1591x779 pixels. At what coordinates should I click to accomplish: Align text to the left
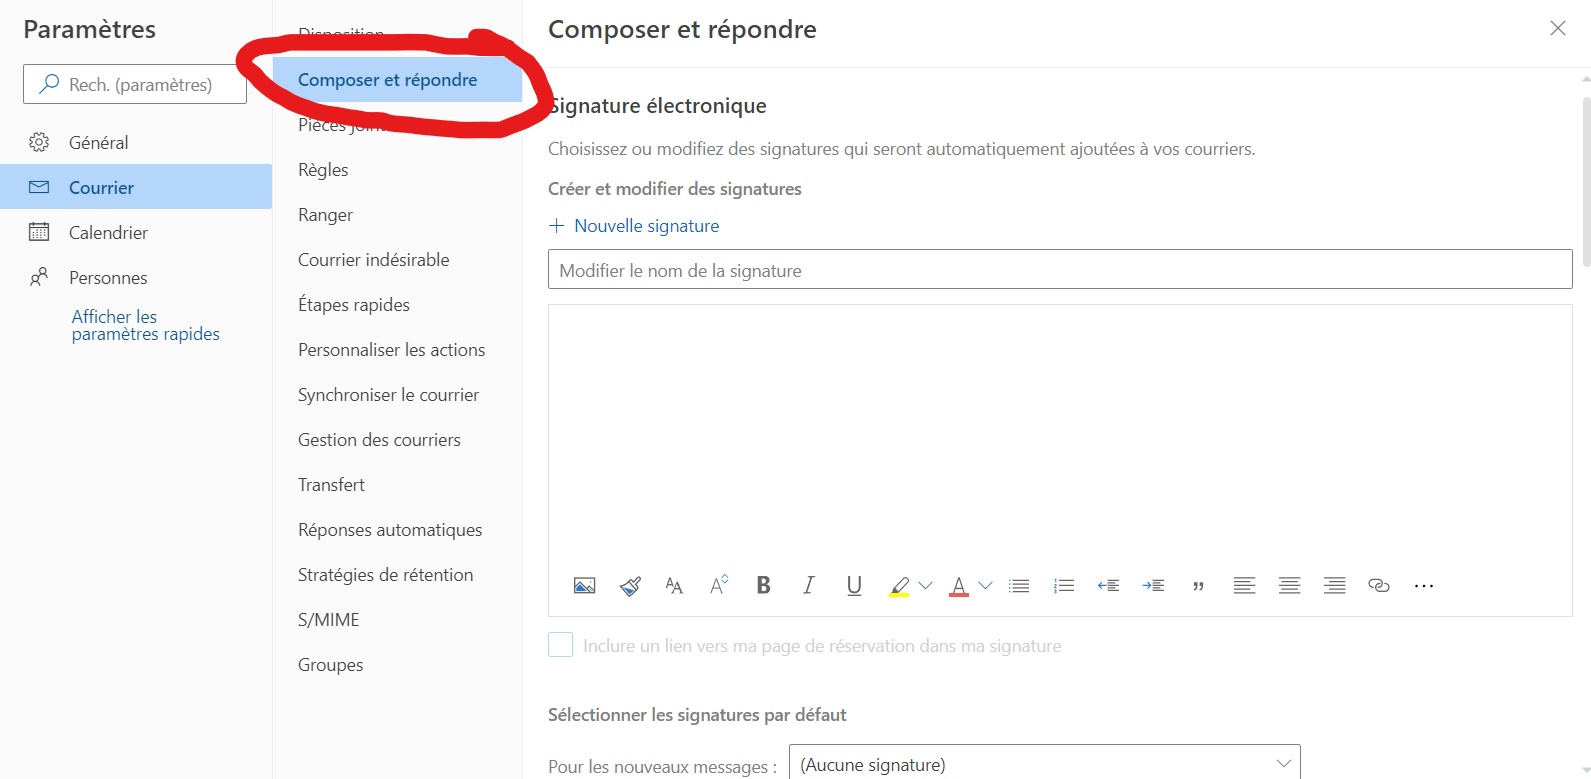click(1244, 586)
